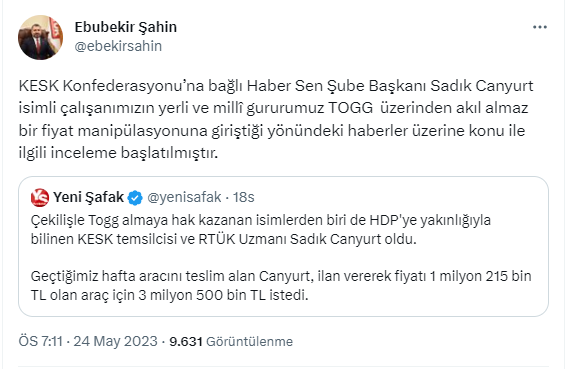The image size is (565, 369).
Task: Click Yeni Şafak's blue verified badge
Action: click(x=135, y=198)
